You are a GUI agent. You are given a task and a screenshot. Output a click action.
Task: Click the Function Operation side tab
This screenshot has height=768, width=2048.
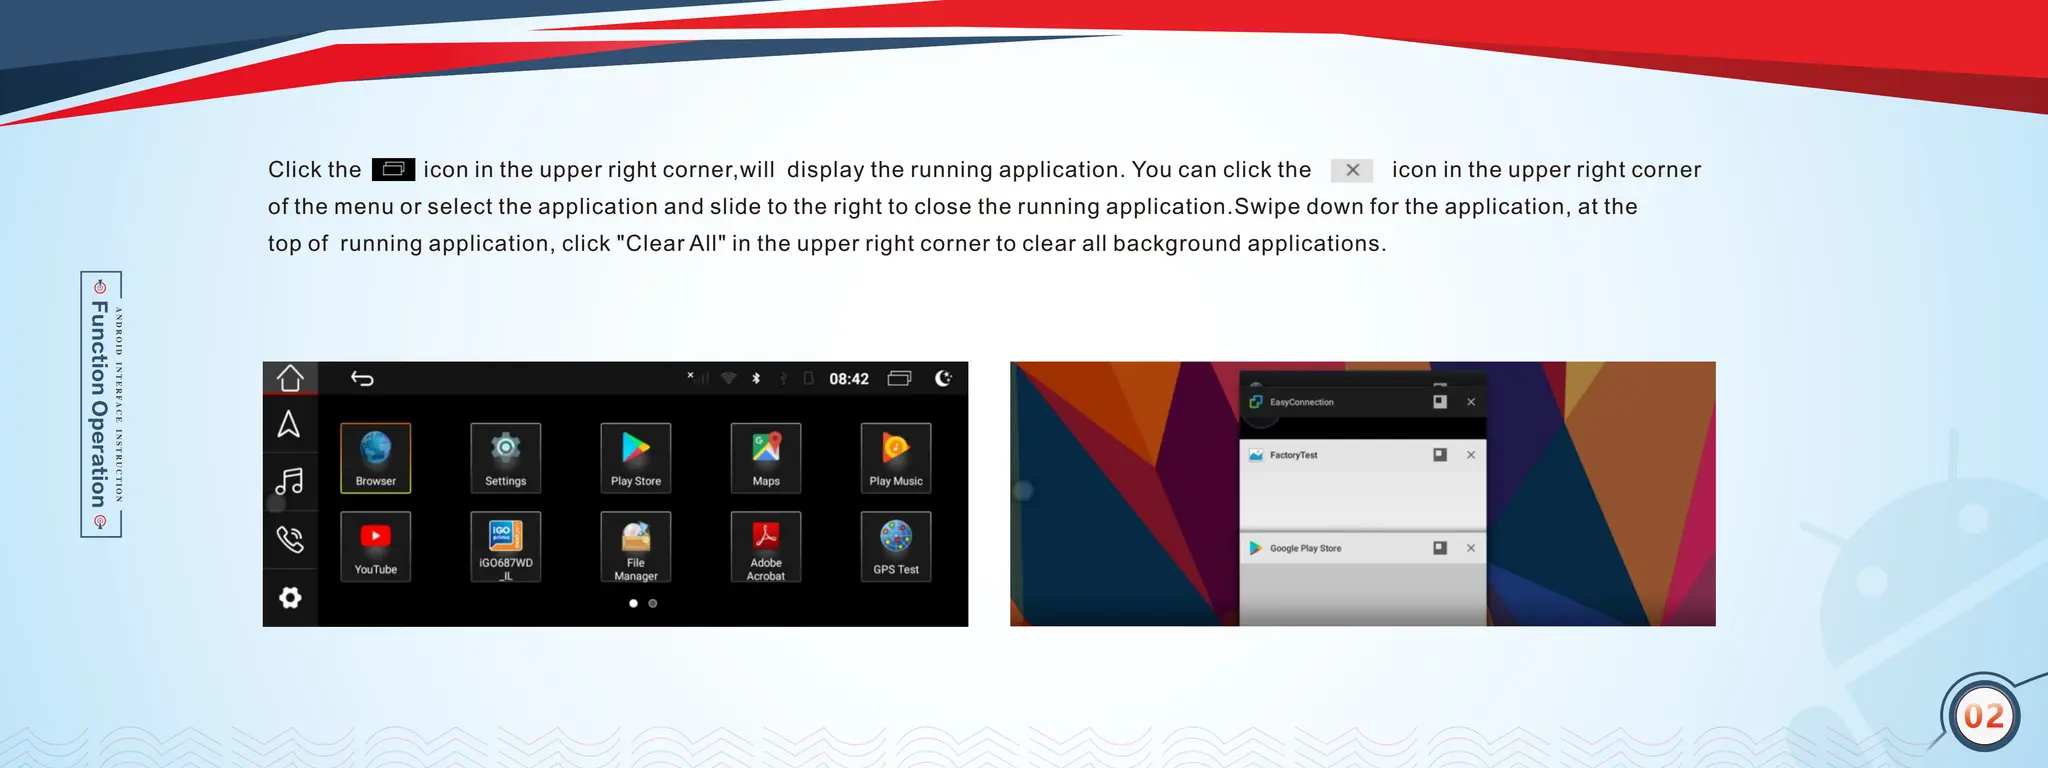click(x=101, y=404)
